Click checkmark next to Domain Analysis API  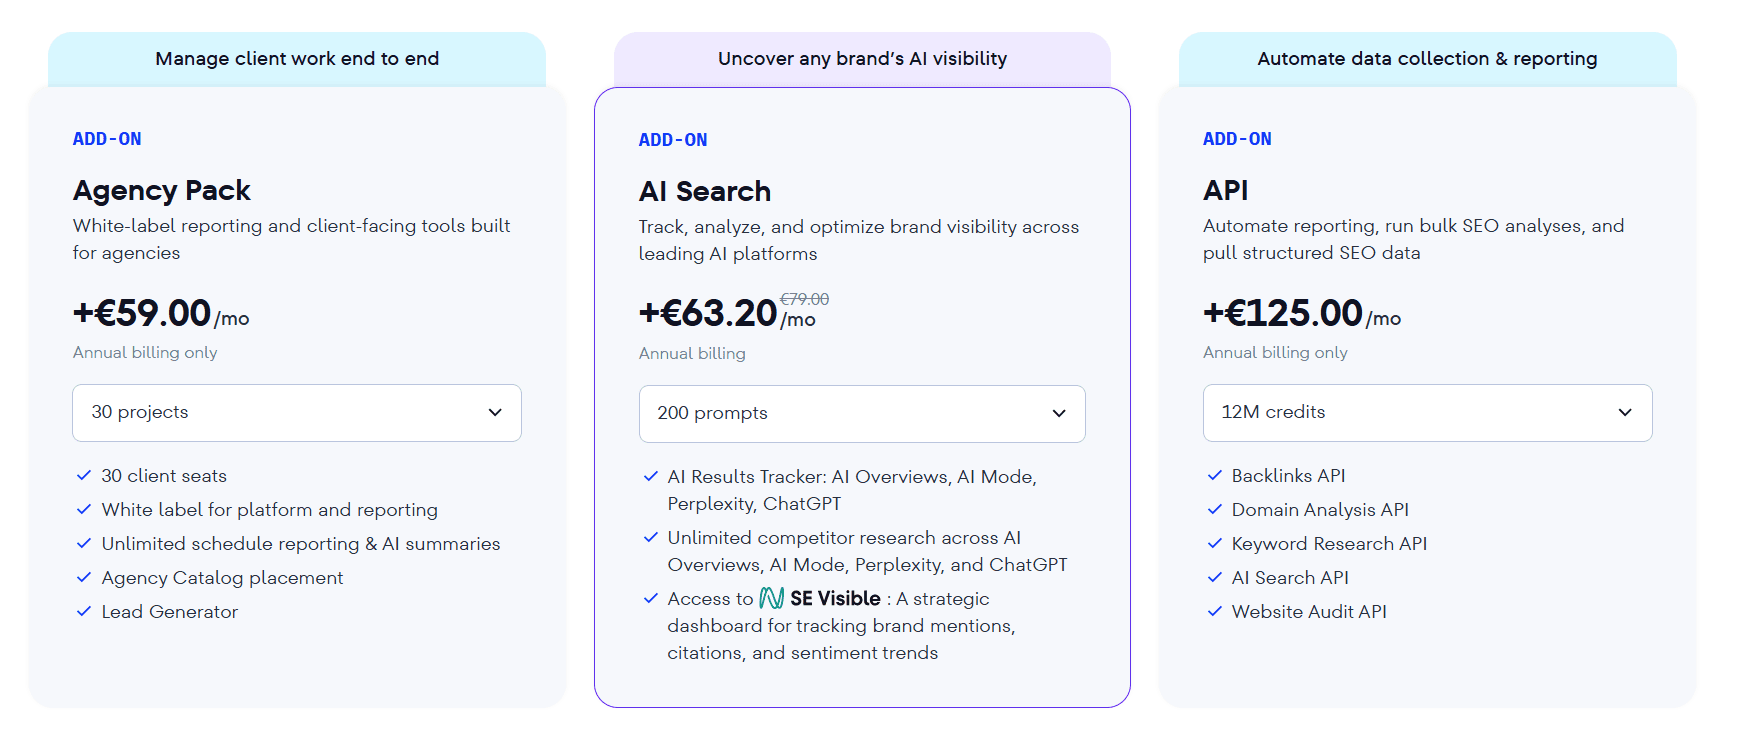click(1215, 510)
